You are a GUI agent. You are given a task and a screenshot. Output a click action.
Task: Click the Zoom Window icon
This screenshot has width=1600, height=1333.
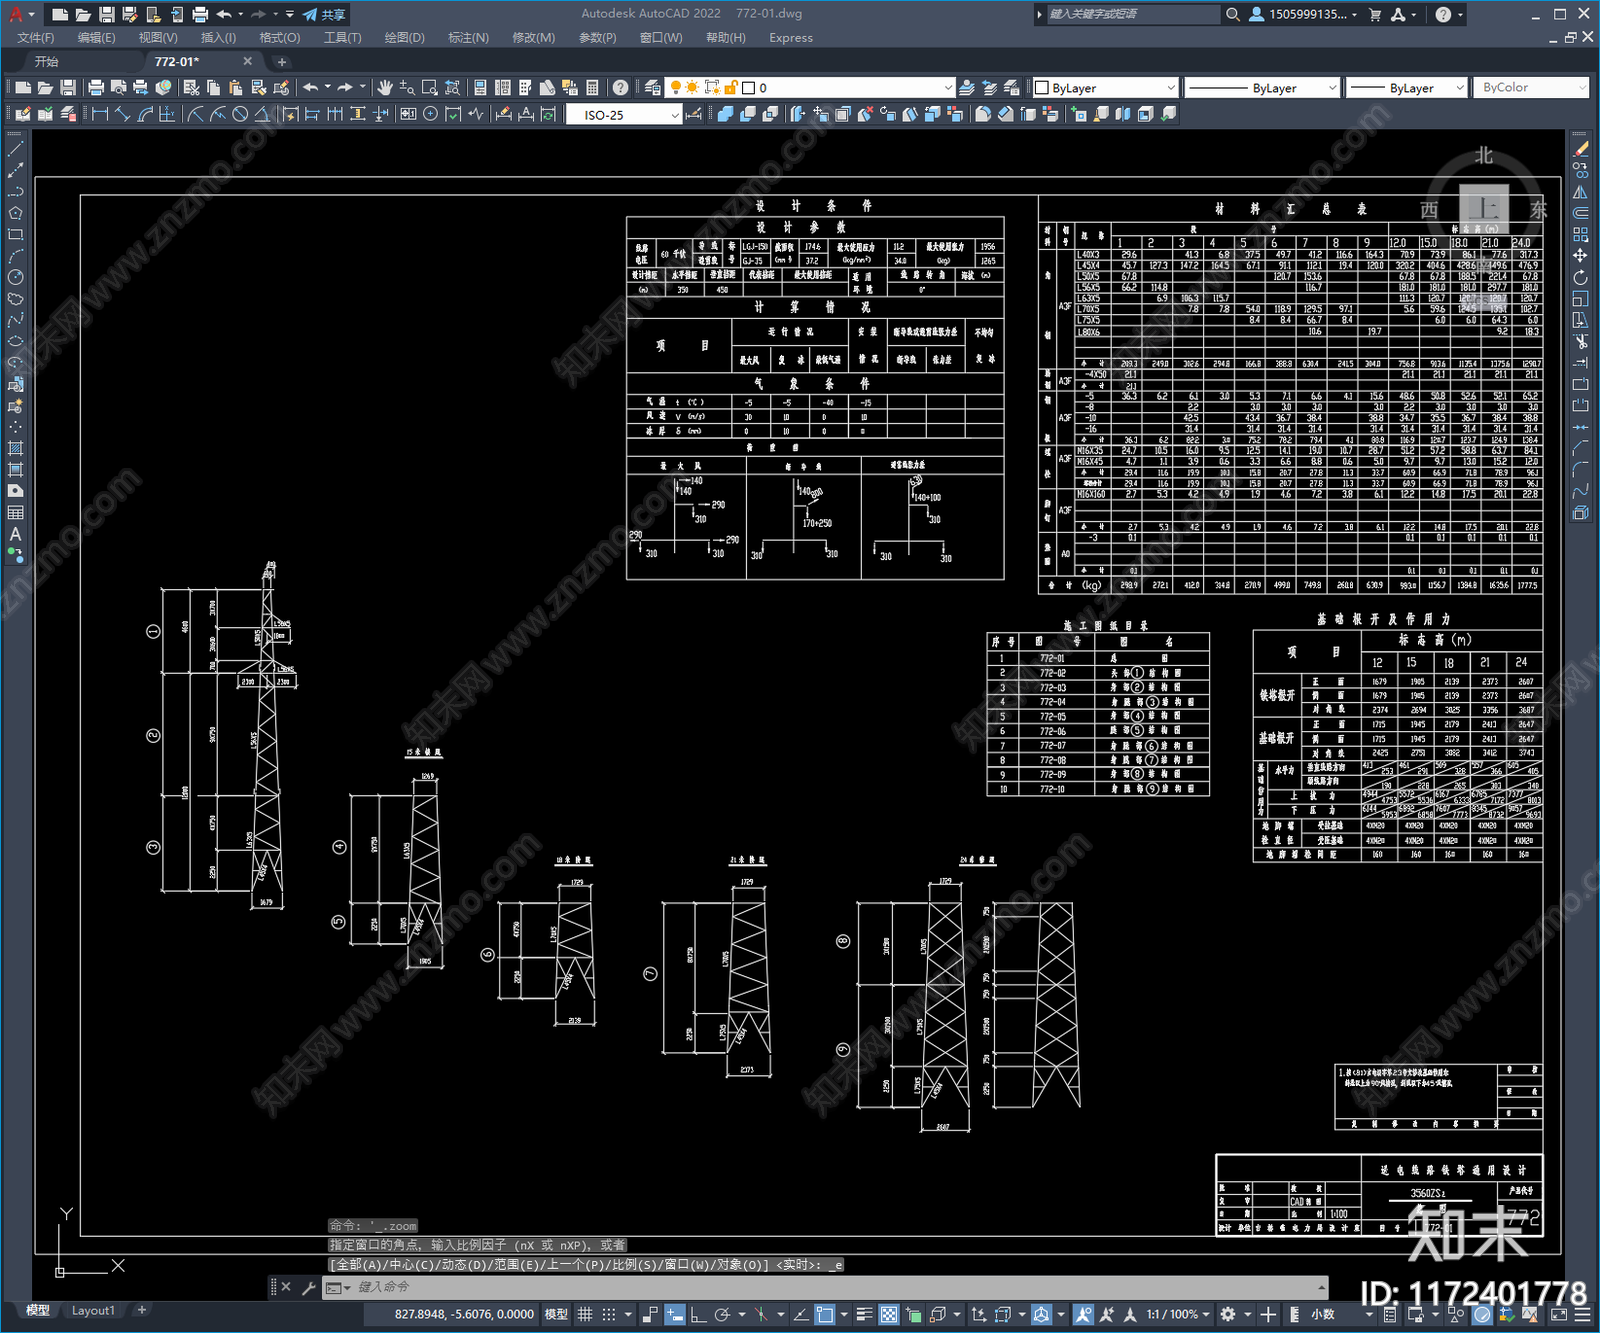(430, 88)
